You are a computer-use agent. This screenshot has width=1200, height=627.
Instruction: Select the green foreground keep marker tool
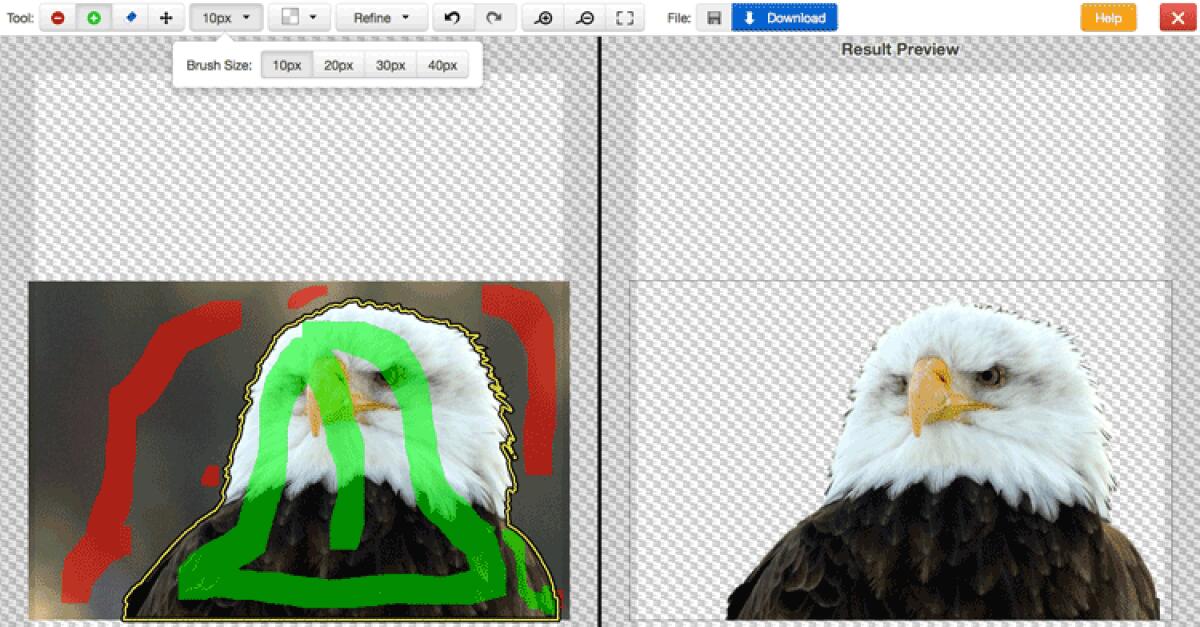pos(94,18)
